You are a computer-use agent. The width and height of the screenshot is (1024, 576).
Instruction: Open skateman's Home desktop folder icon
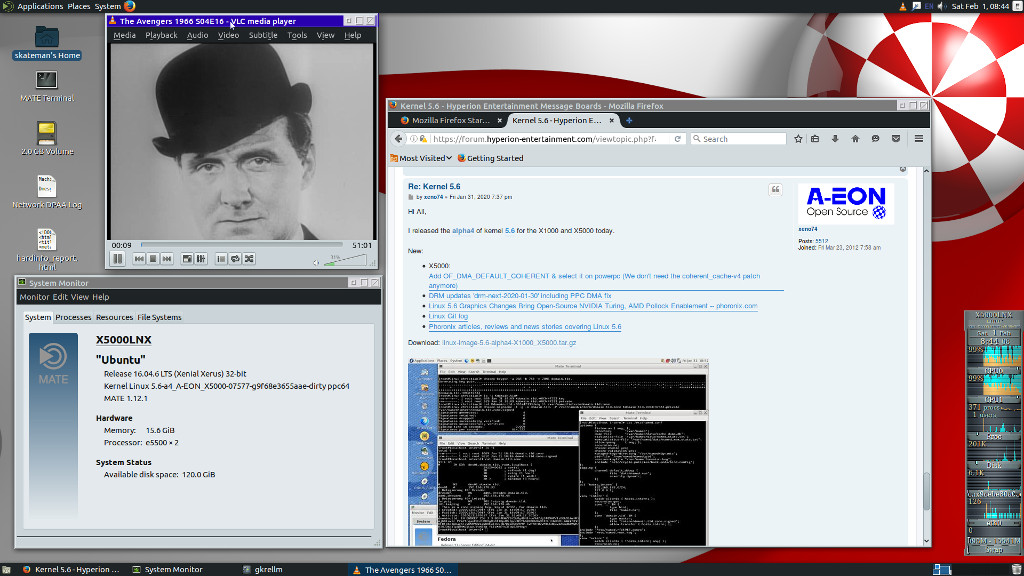[x=46, y=42]
